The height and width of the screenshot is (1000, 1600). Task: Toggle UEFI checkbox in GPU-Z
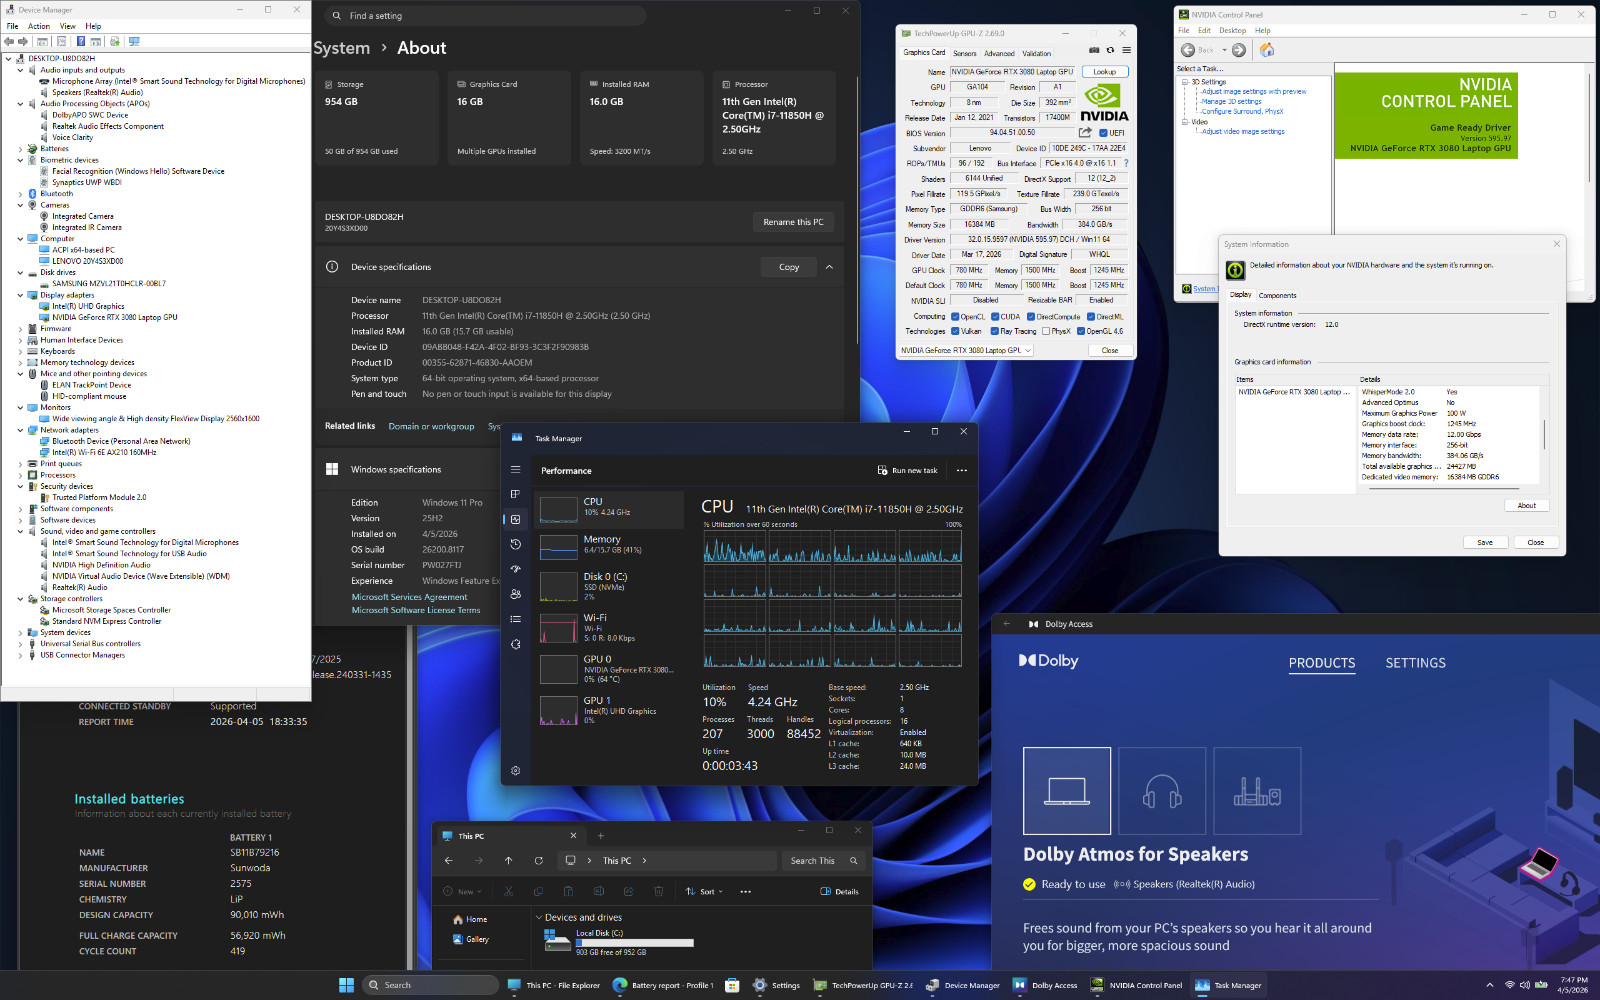[1104, 132]
